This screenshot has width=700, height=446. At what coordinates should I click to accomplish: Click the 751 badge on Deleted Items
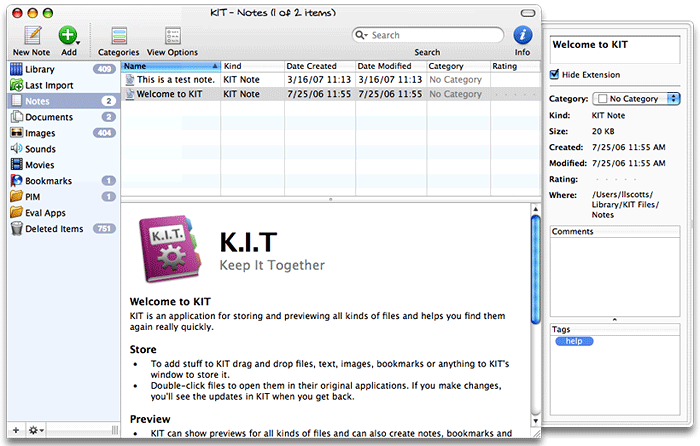[x=104, y=229]
